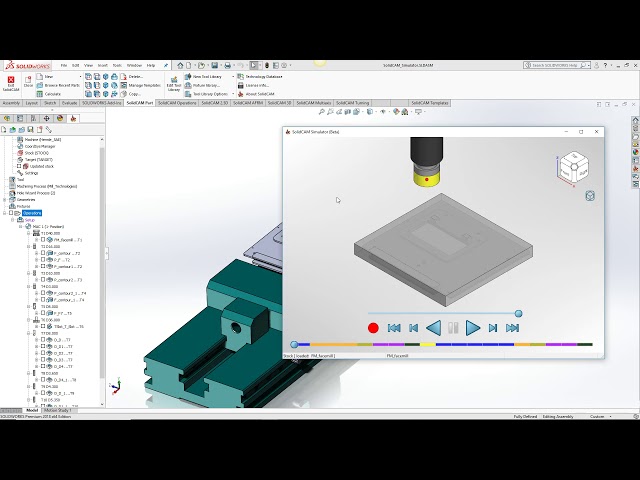This screenshot has width=640, height=480.
Task: Click the Settings wrench icon in tree
Action: [19, 173]
